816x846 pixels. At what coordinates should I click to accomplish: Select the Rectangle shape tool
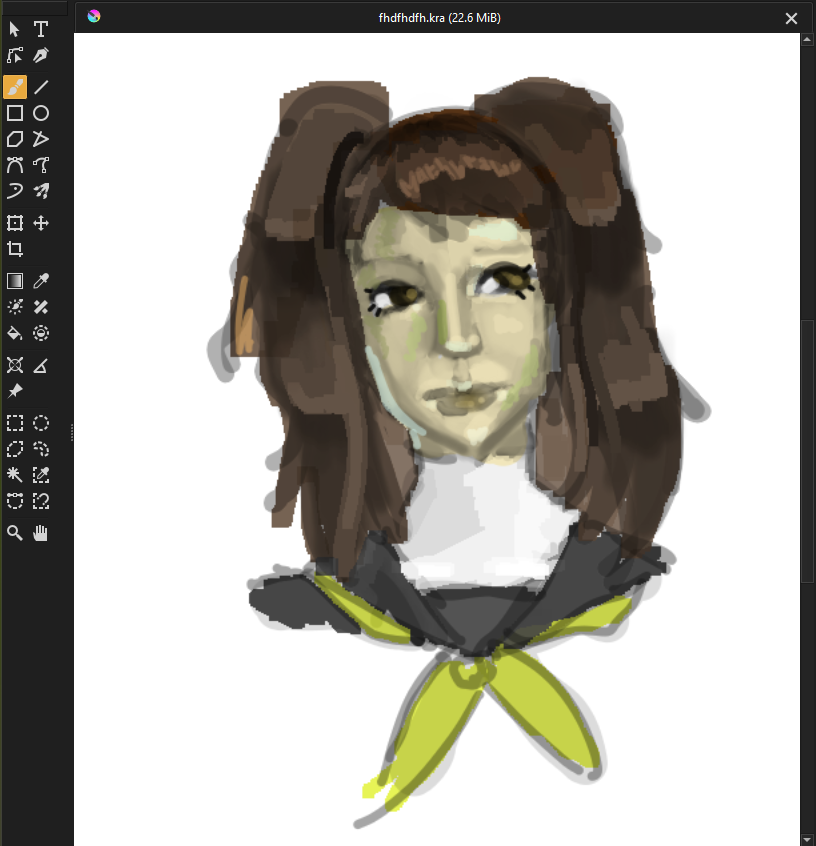point(15,113)
